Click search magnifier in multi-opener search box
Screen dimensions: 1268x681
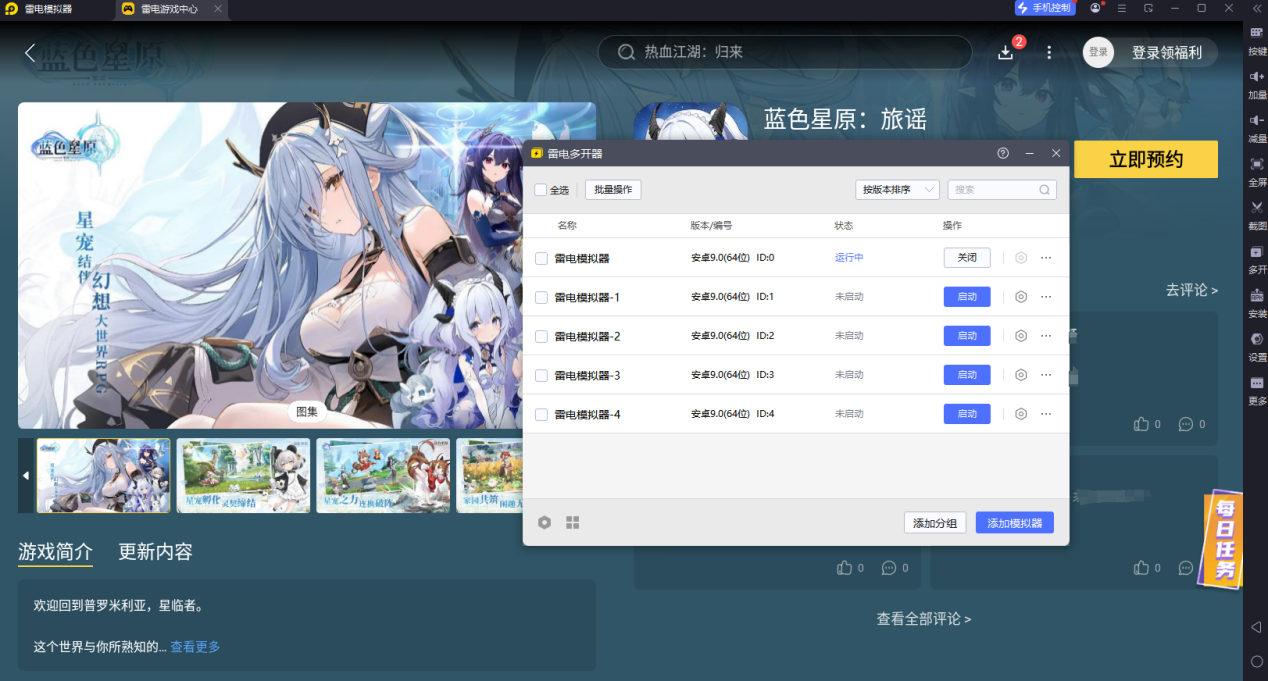pyautogui.click(x=1044, y=189)
